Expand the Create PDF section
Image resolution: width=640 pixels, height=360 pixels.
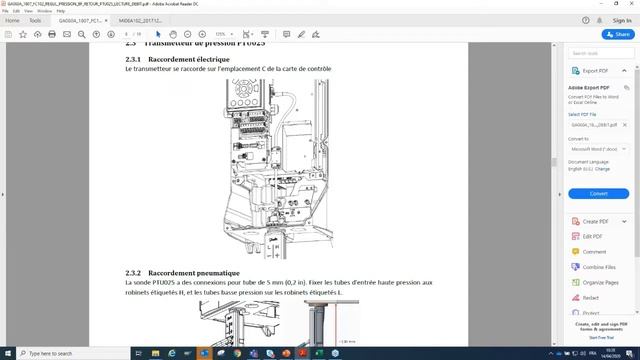[624, 222]
